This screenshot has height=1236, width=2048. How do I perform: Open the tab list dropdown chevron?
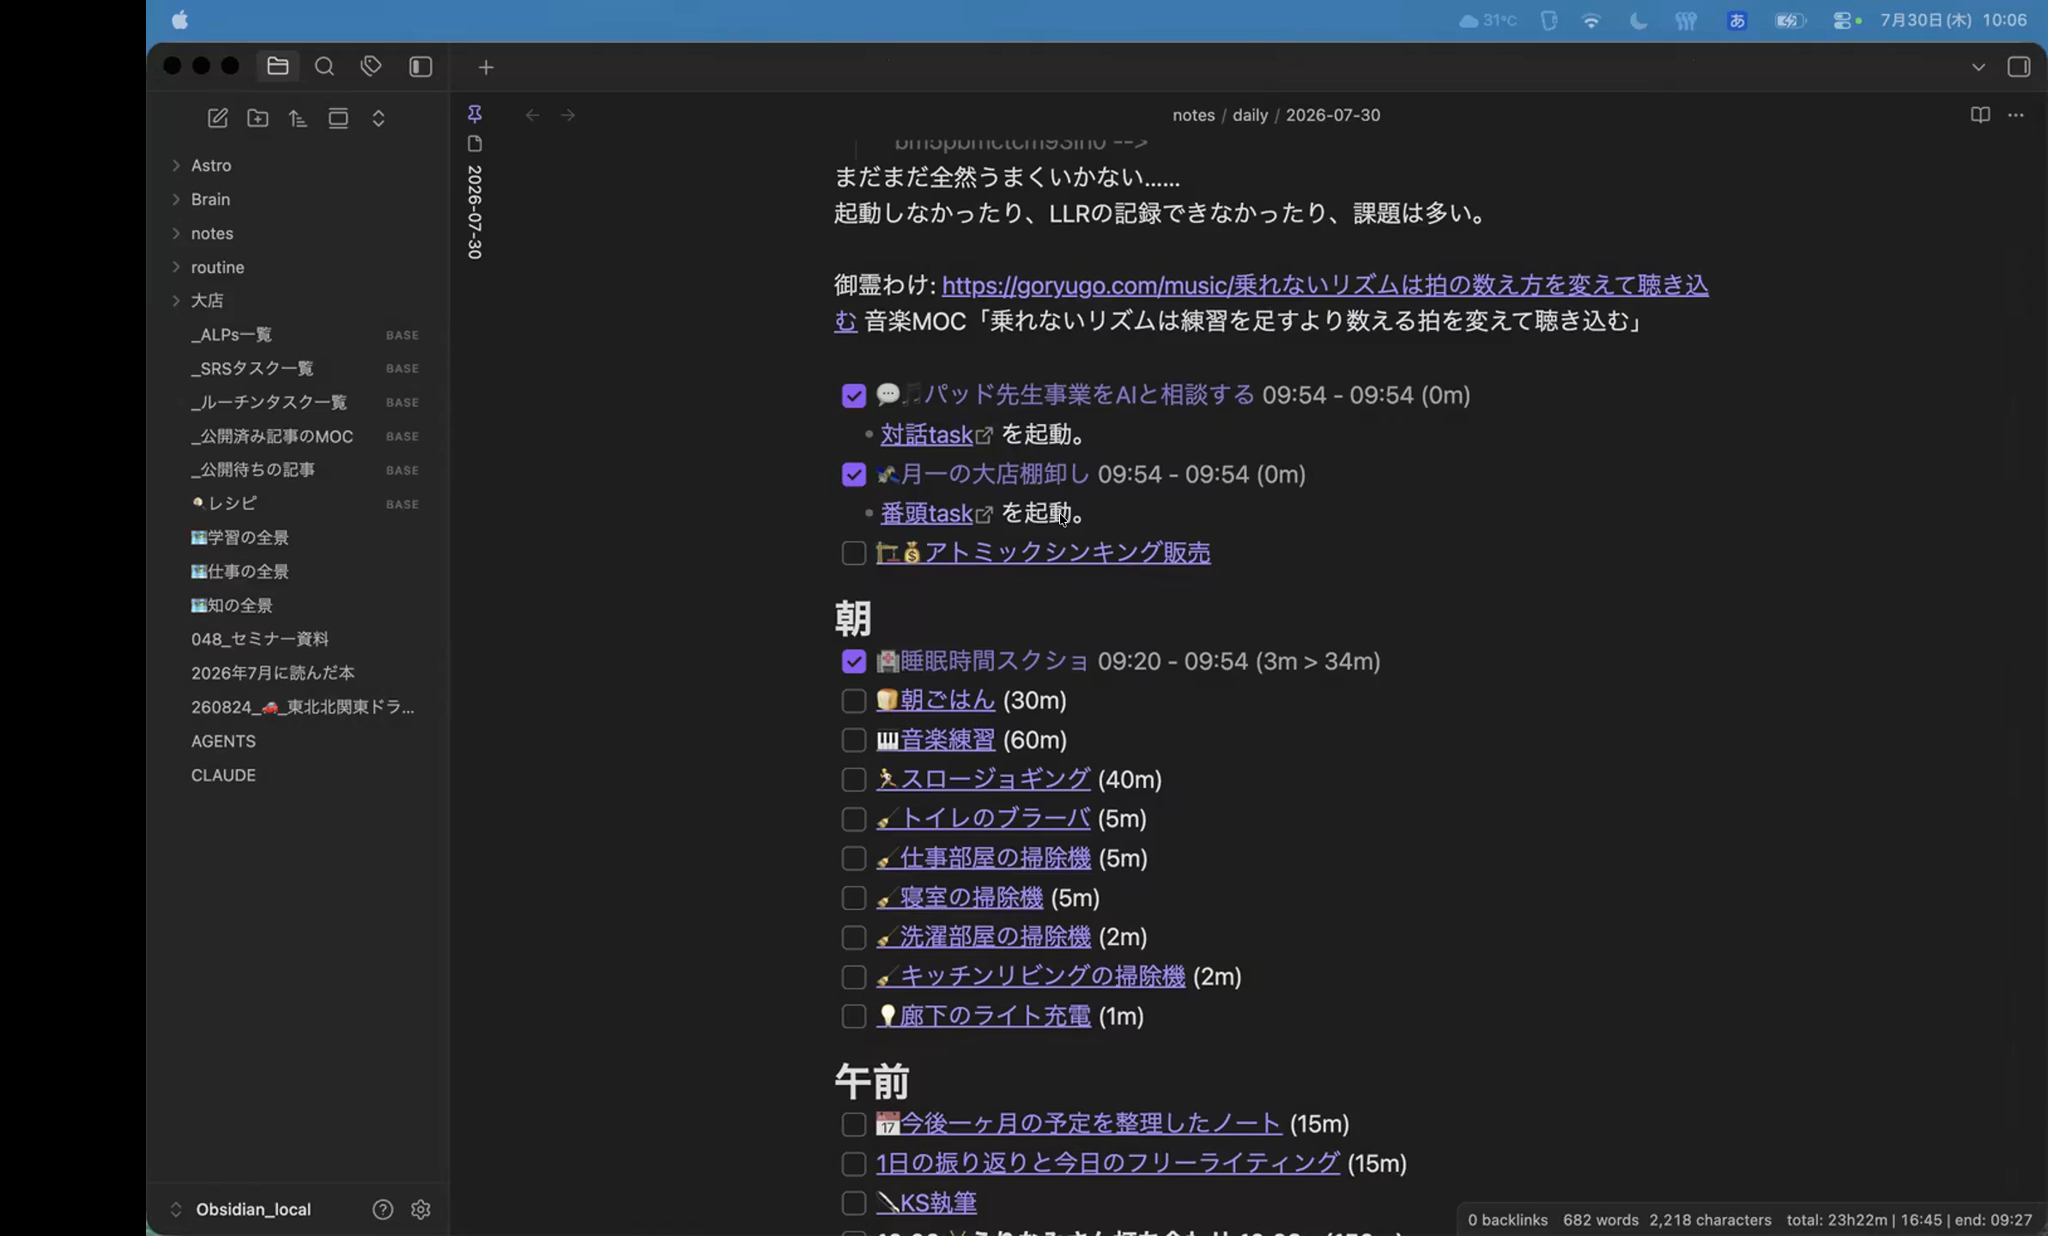pos(1978,67)
